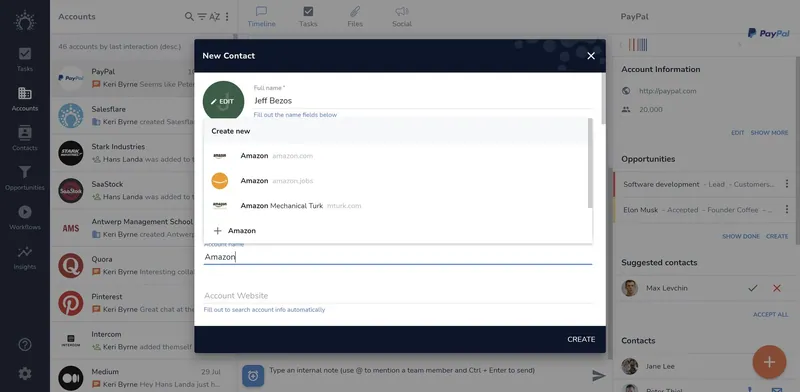This screenshot has width=800, height=392.
Task: Select the Stark Industries account
Action: (122, 153)
